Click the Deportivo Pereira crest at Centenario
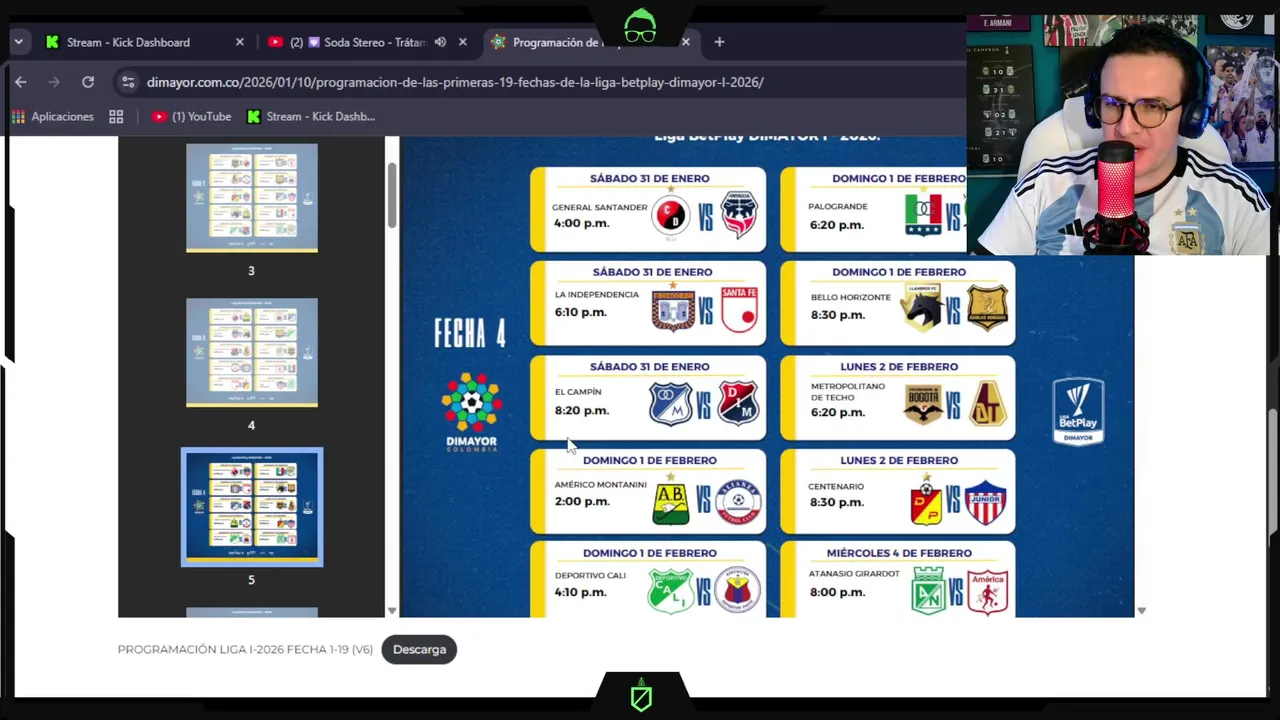 tap(926, 502)
